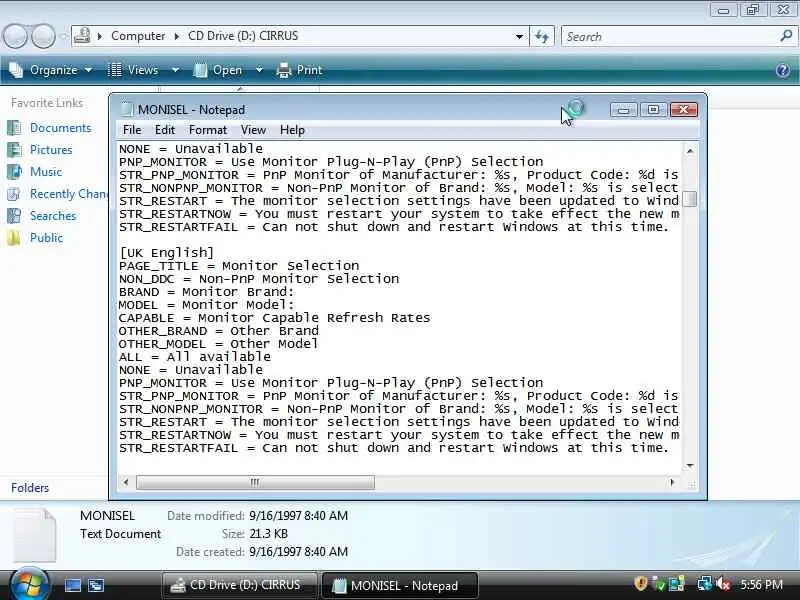Click the 'BRAND = Monitor Brand:' line
The image size is (800, 600).
[x=207, y=292]
